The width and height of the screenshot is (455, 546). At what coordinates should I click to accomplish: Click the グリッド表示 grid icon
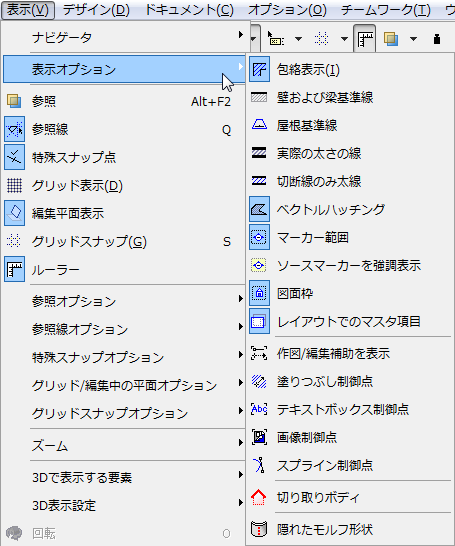[14, 185]
